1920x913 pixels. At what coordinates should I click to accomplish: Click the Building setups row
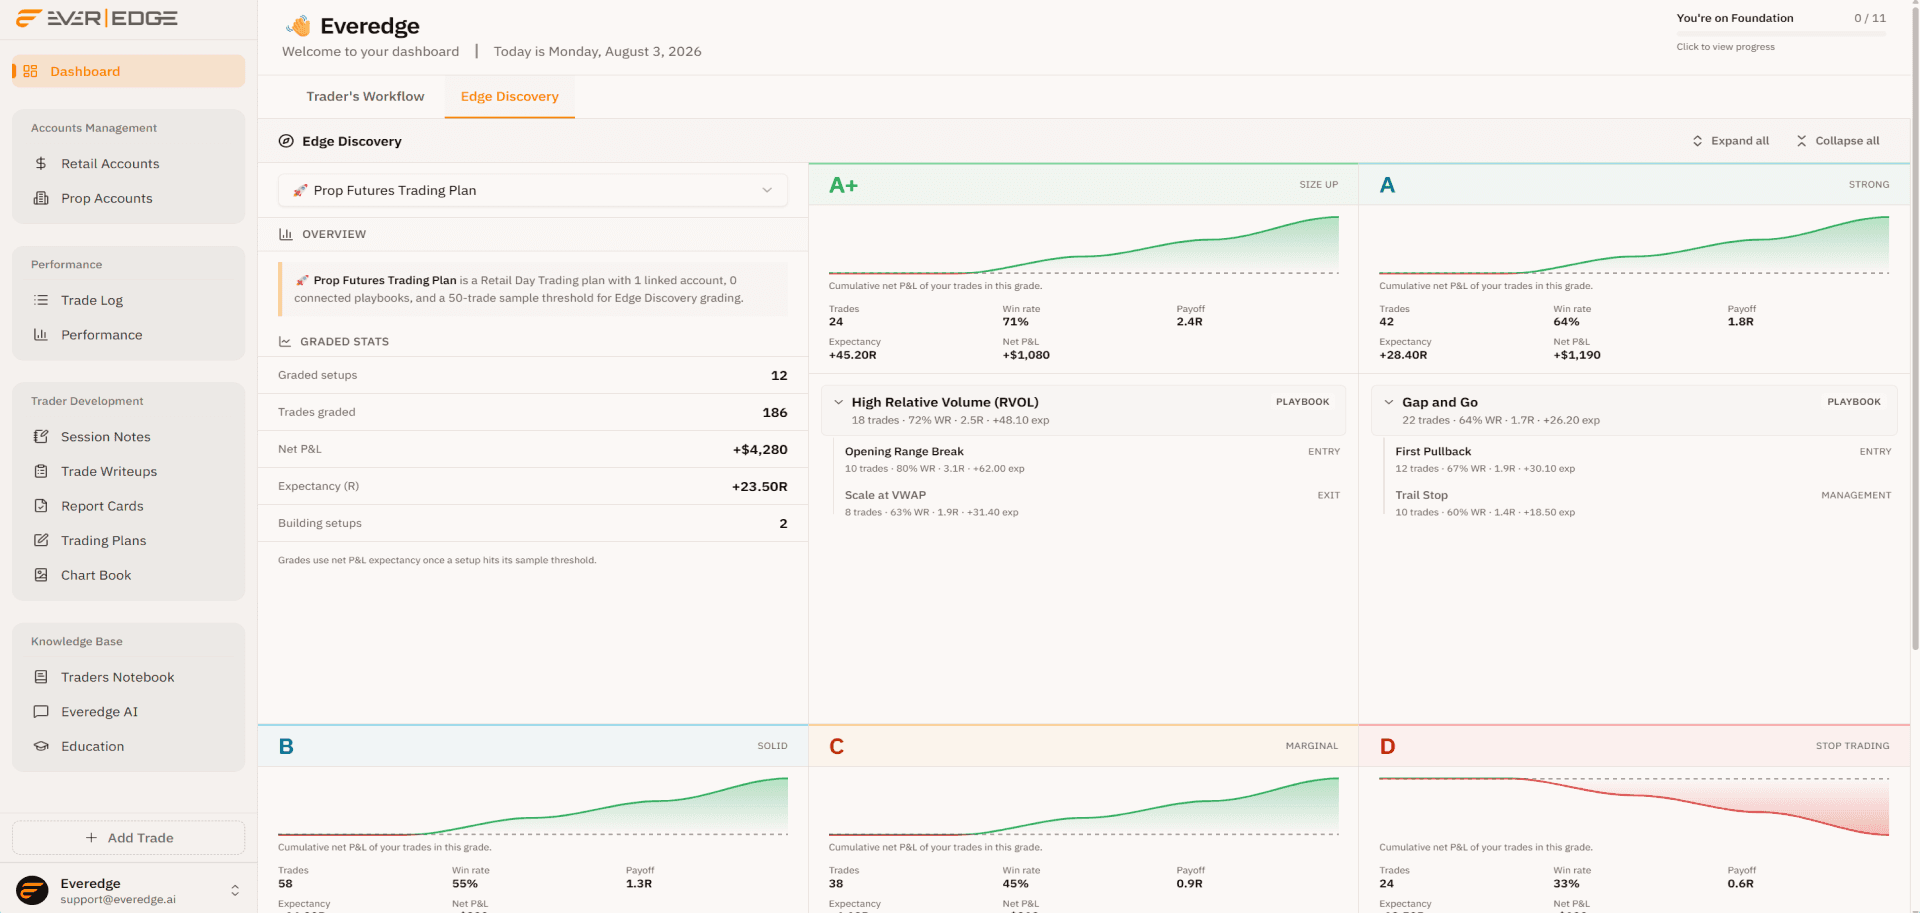point(533,523)
